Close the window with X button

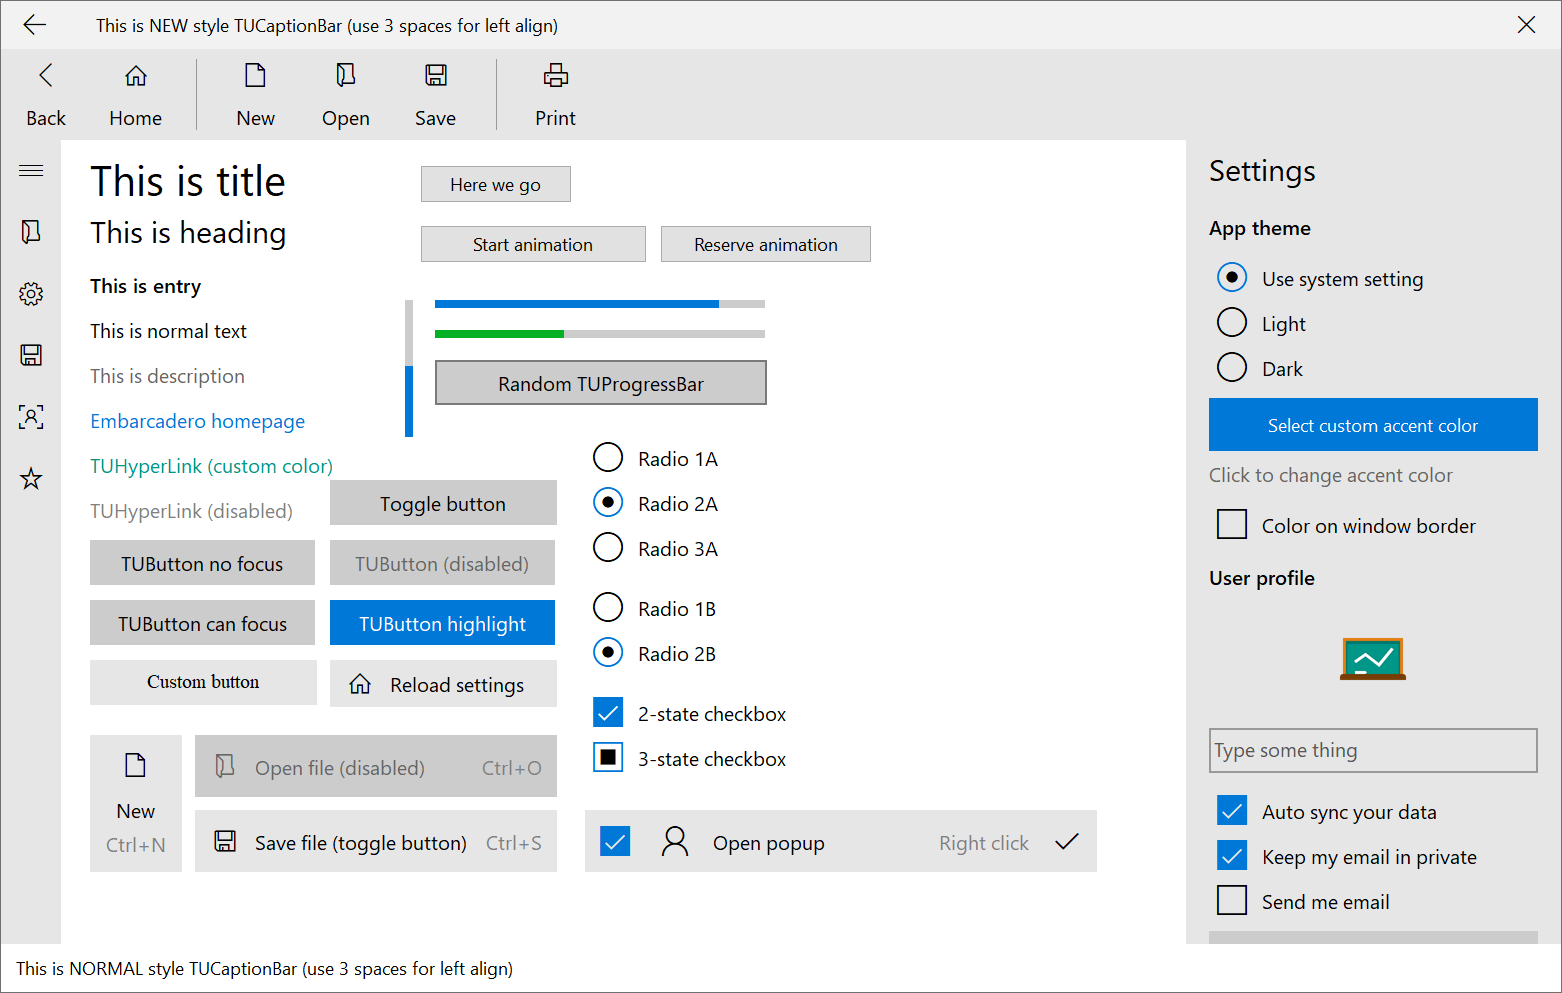(x=1526, y=25)
